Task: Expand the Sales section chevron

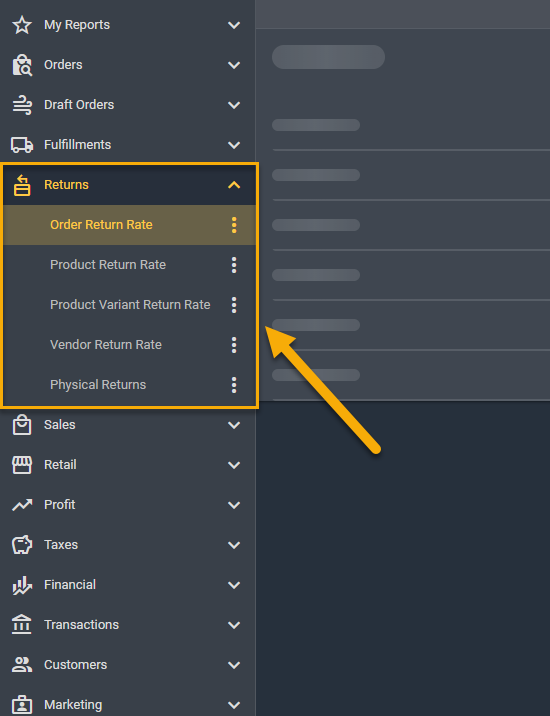Action: point(234,425)
